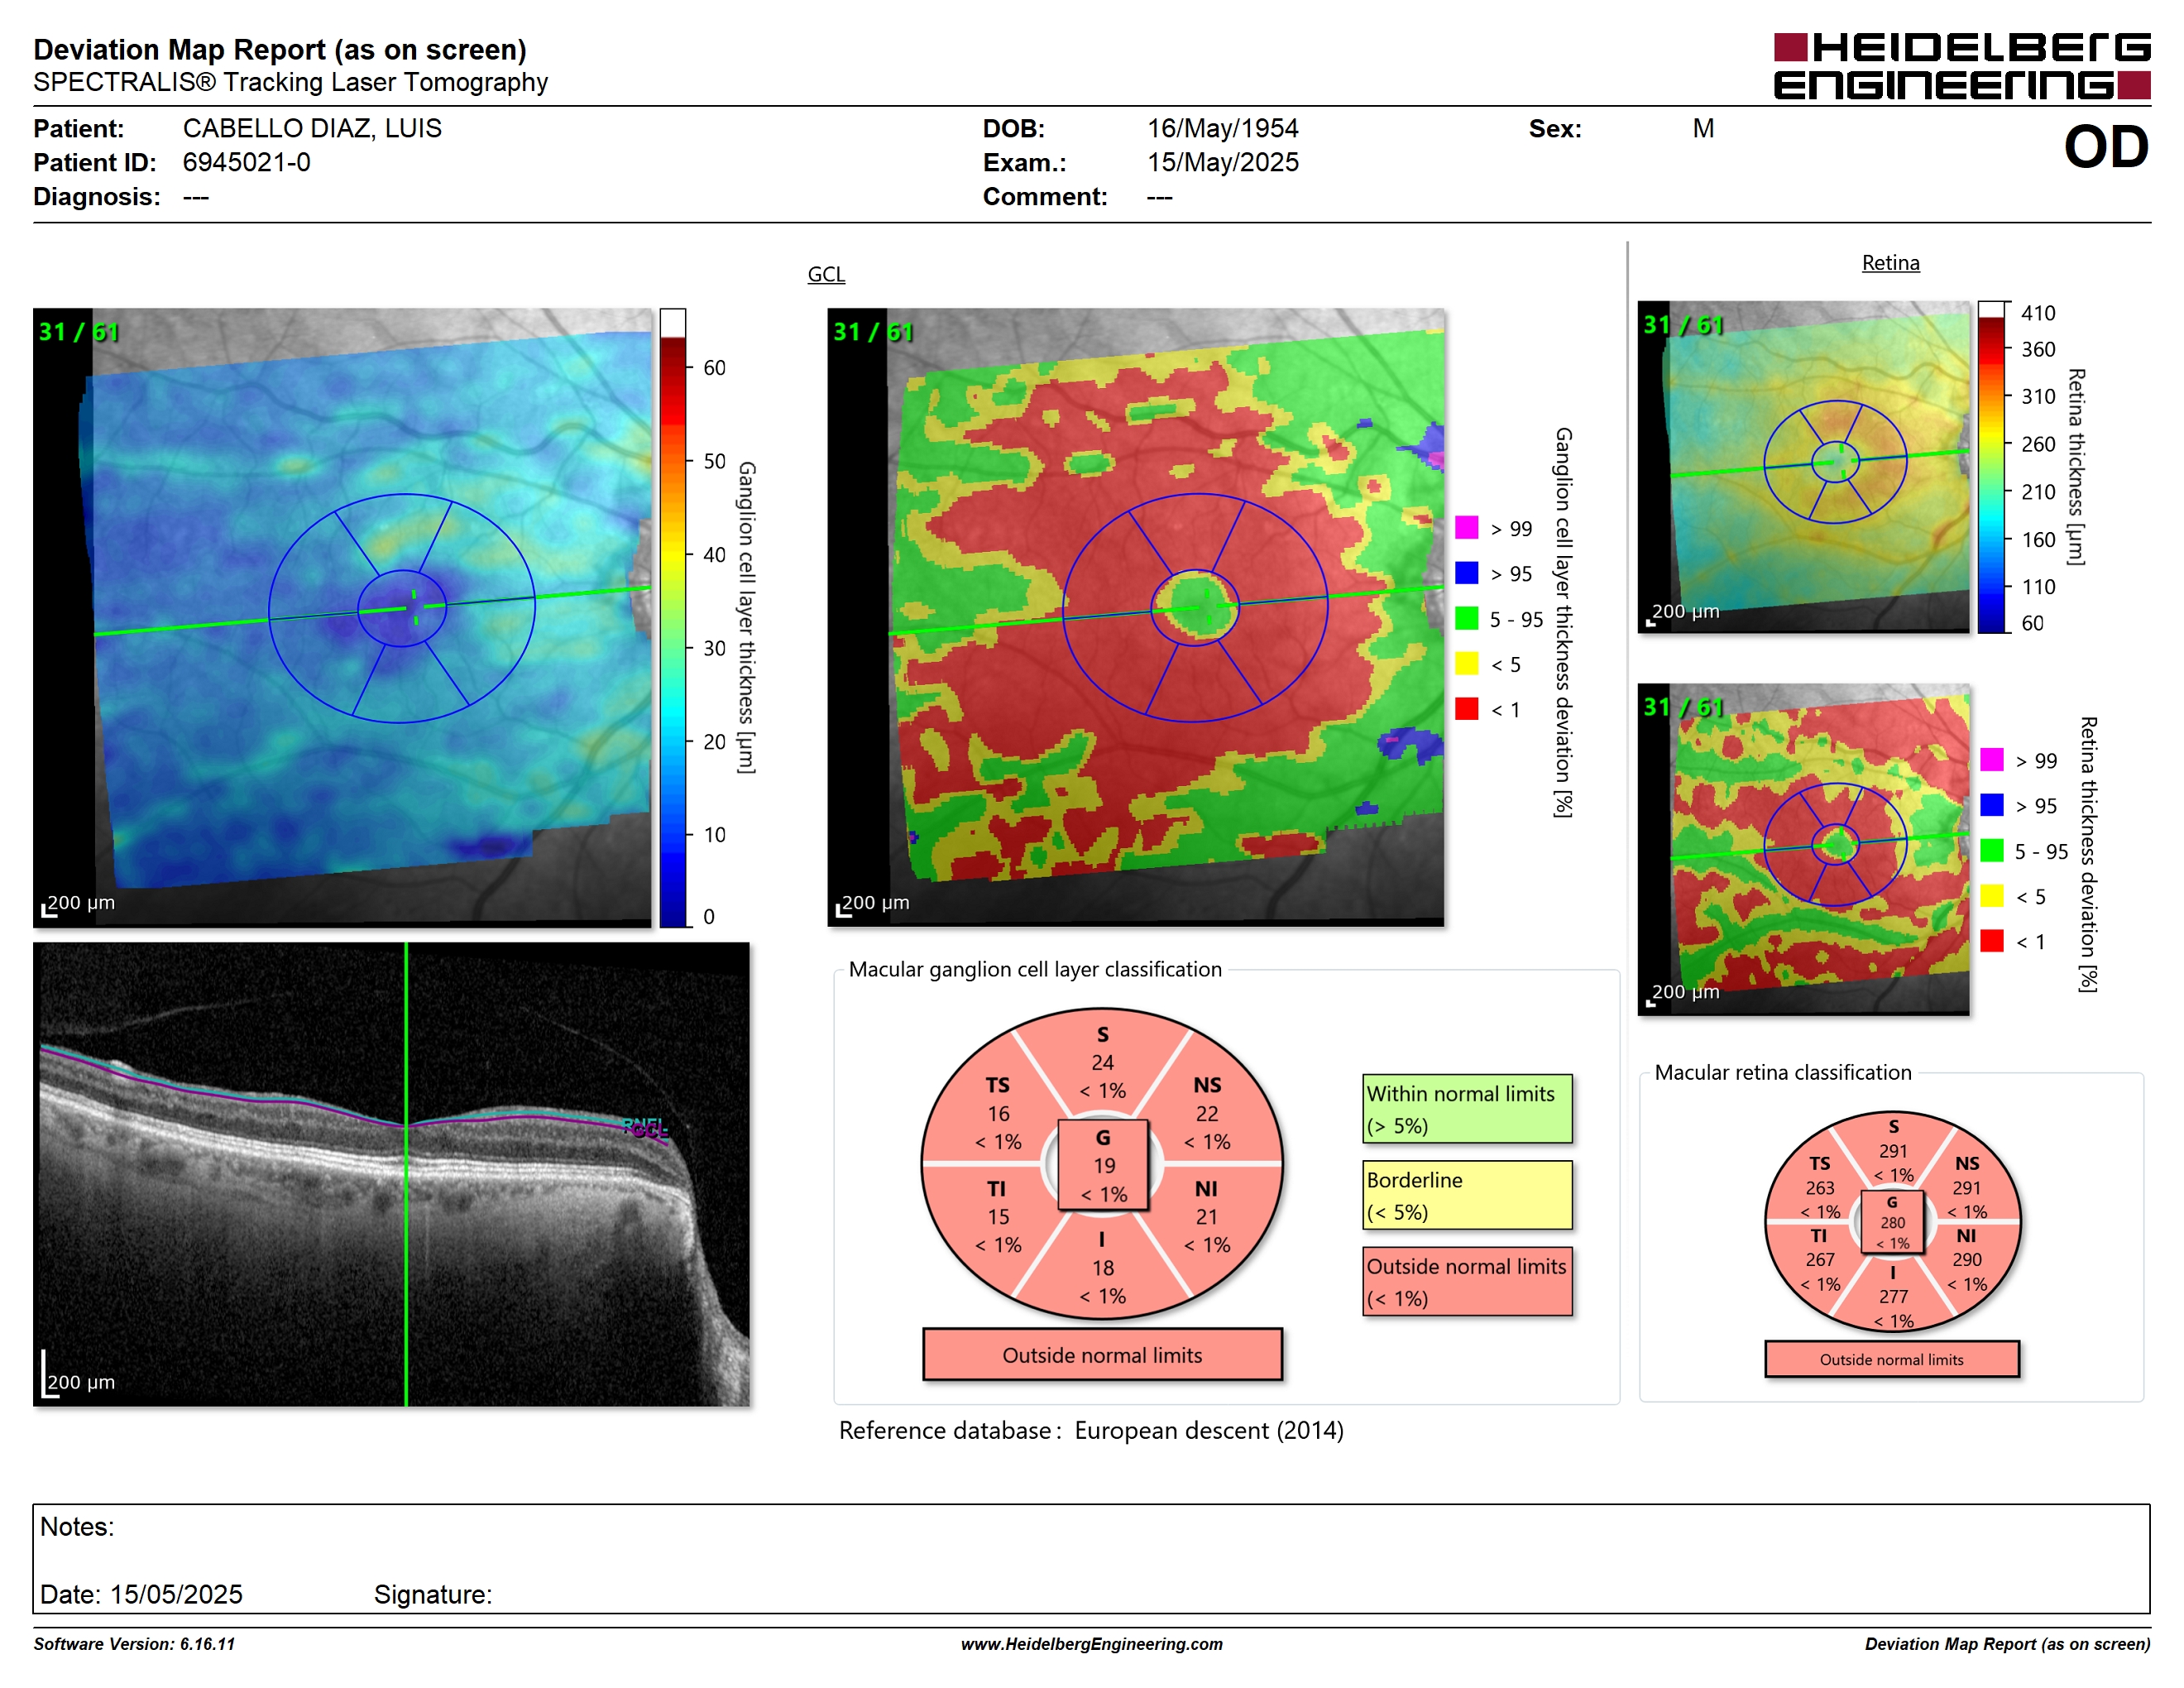
Task: Click the GCL deviation map image
Action: pos(1135,617)
